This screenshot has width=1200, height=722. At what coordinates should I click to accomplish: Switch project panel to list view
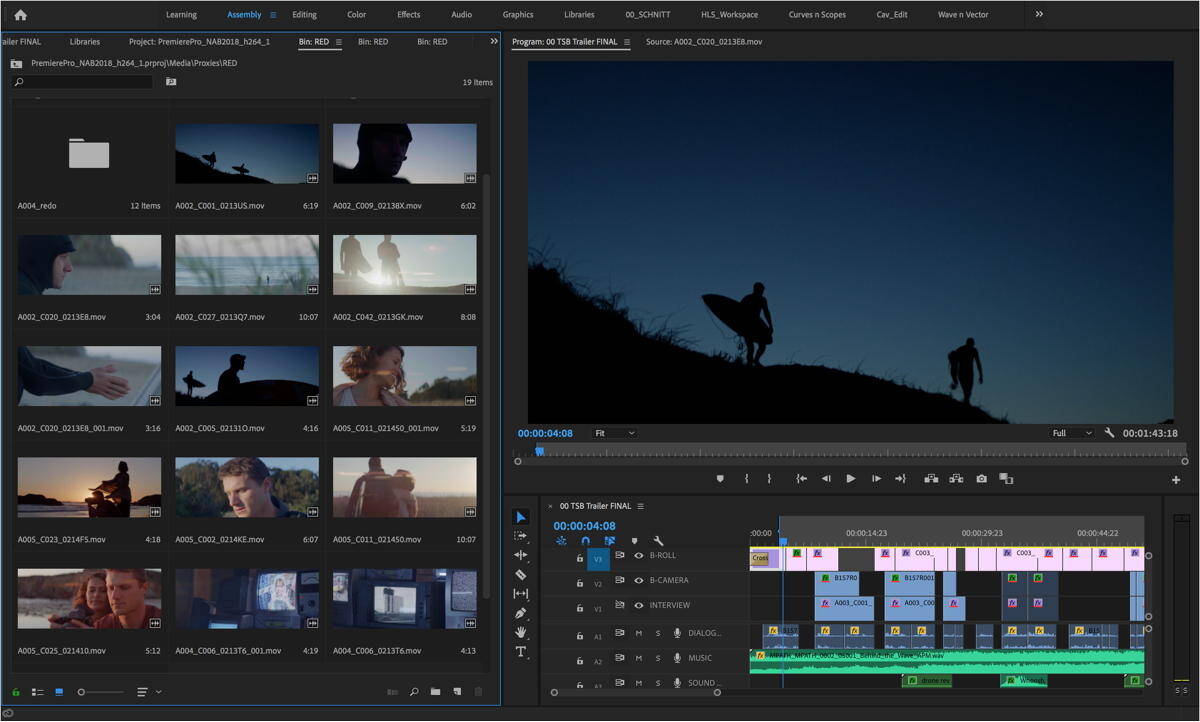(x=37, y=691)
